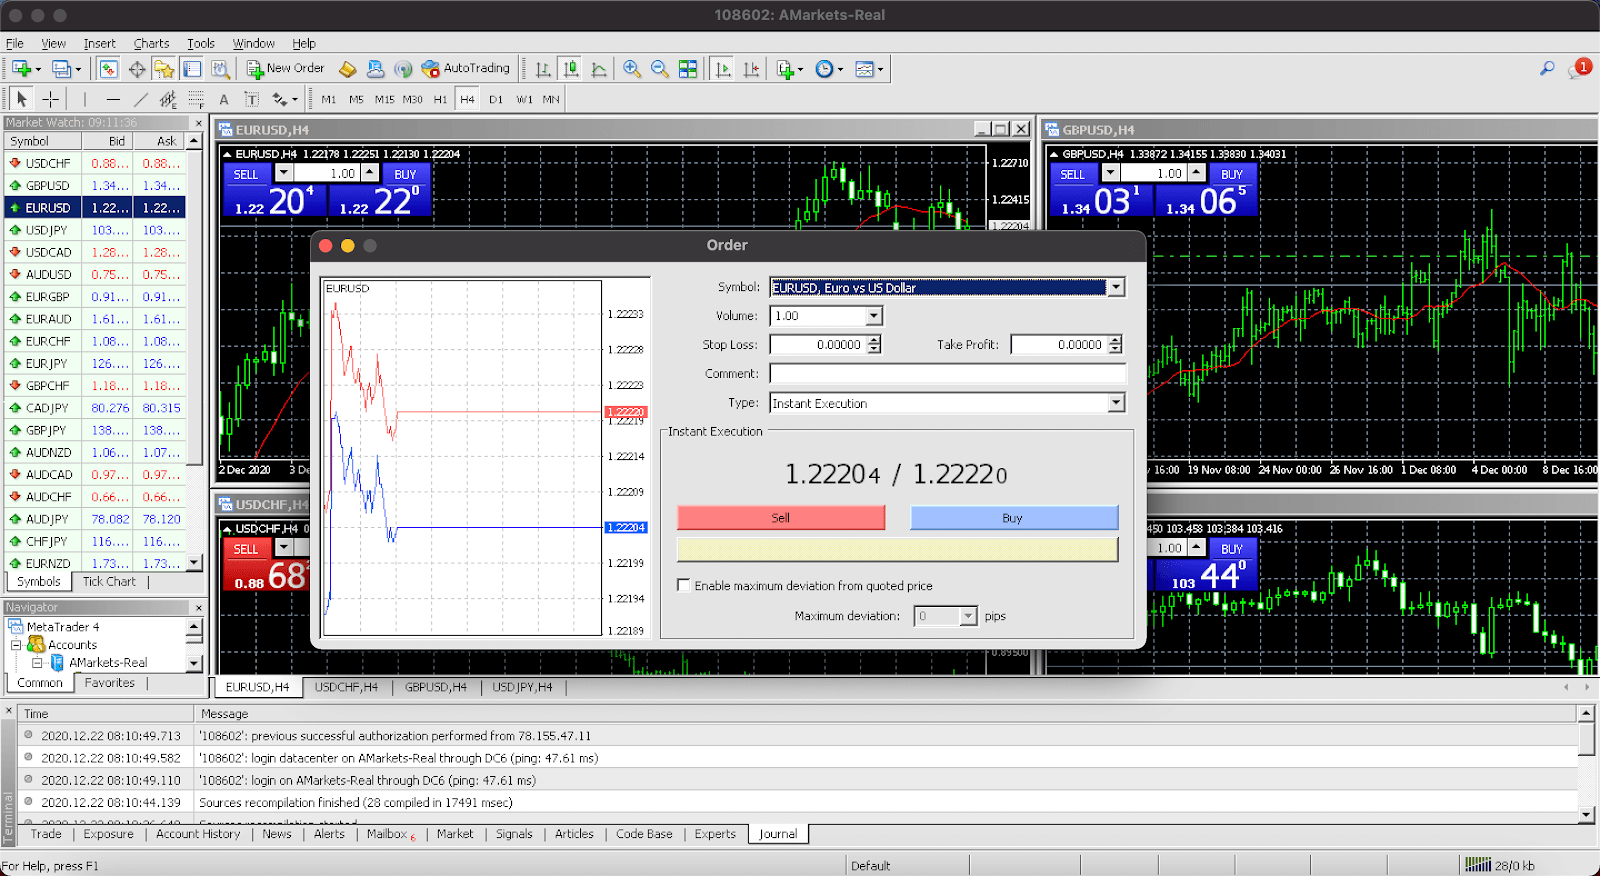
Task: Tile chart windows with the grid icon
Action: click(x=688, y=69)
